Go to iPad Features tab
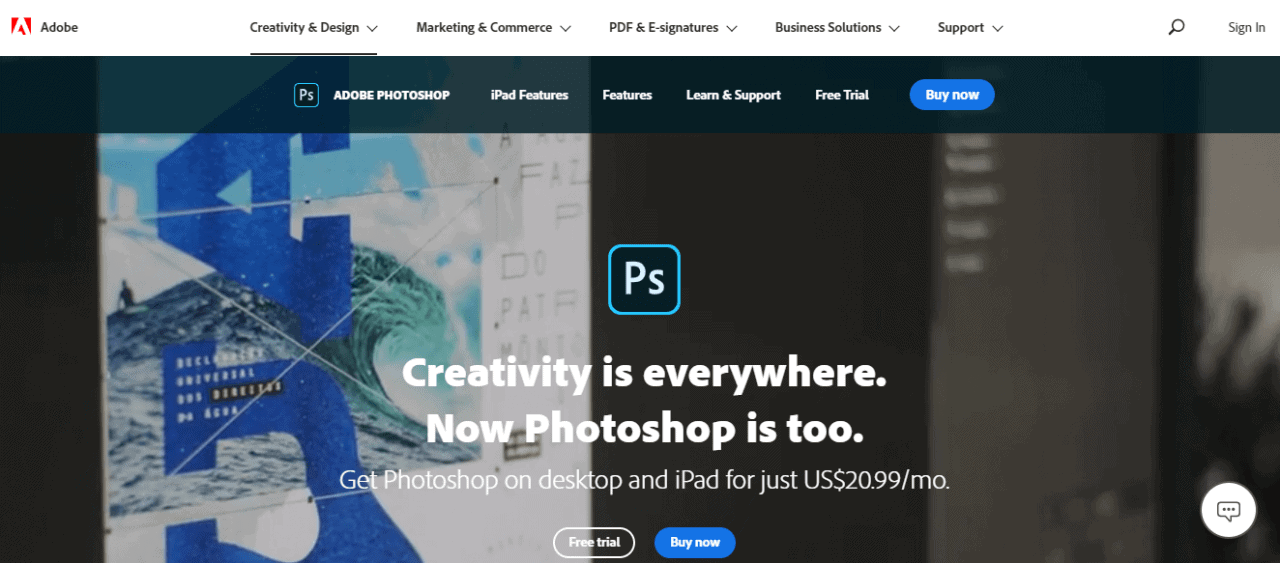This screenshot has width=1280, height=563. 529,95
